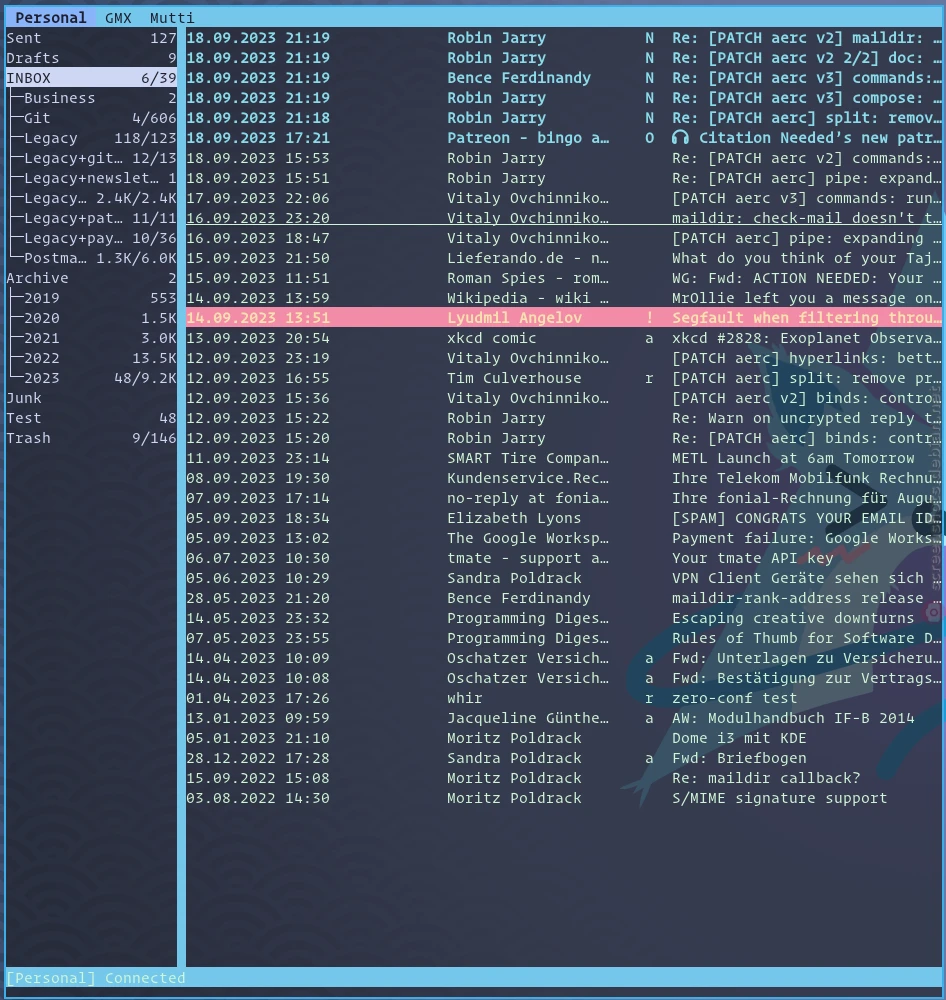
Task: Select the Trash folder in the sidebar
Action: (x=29, y=437)
